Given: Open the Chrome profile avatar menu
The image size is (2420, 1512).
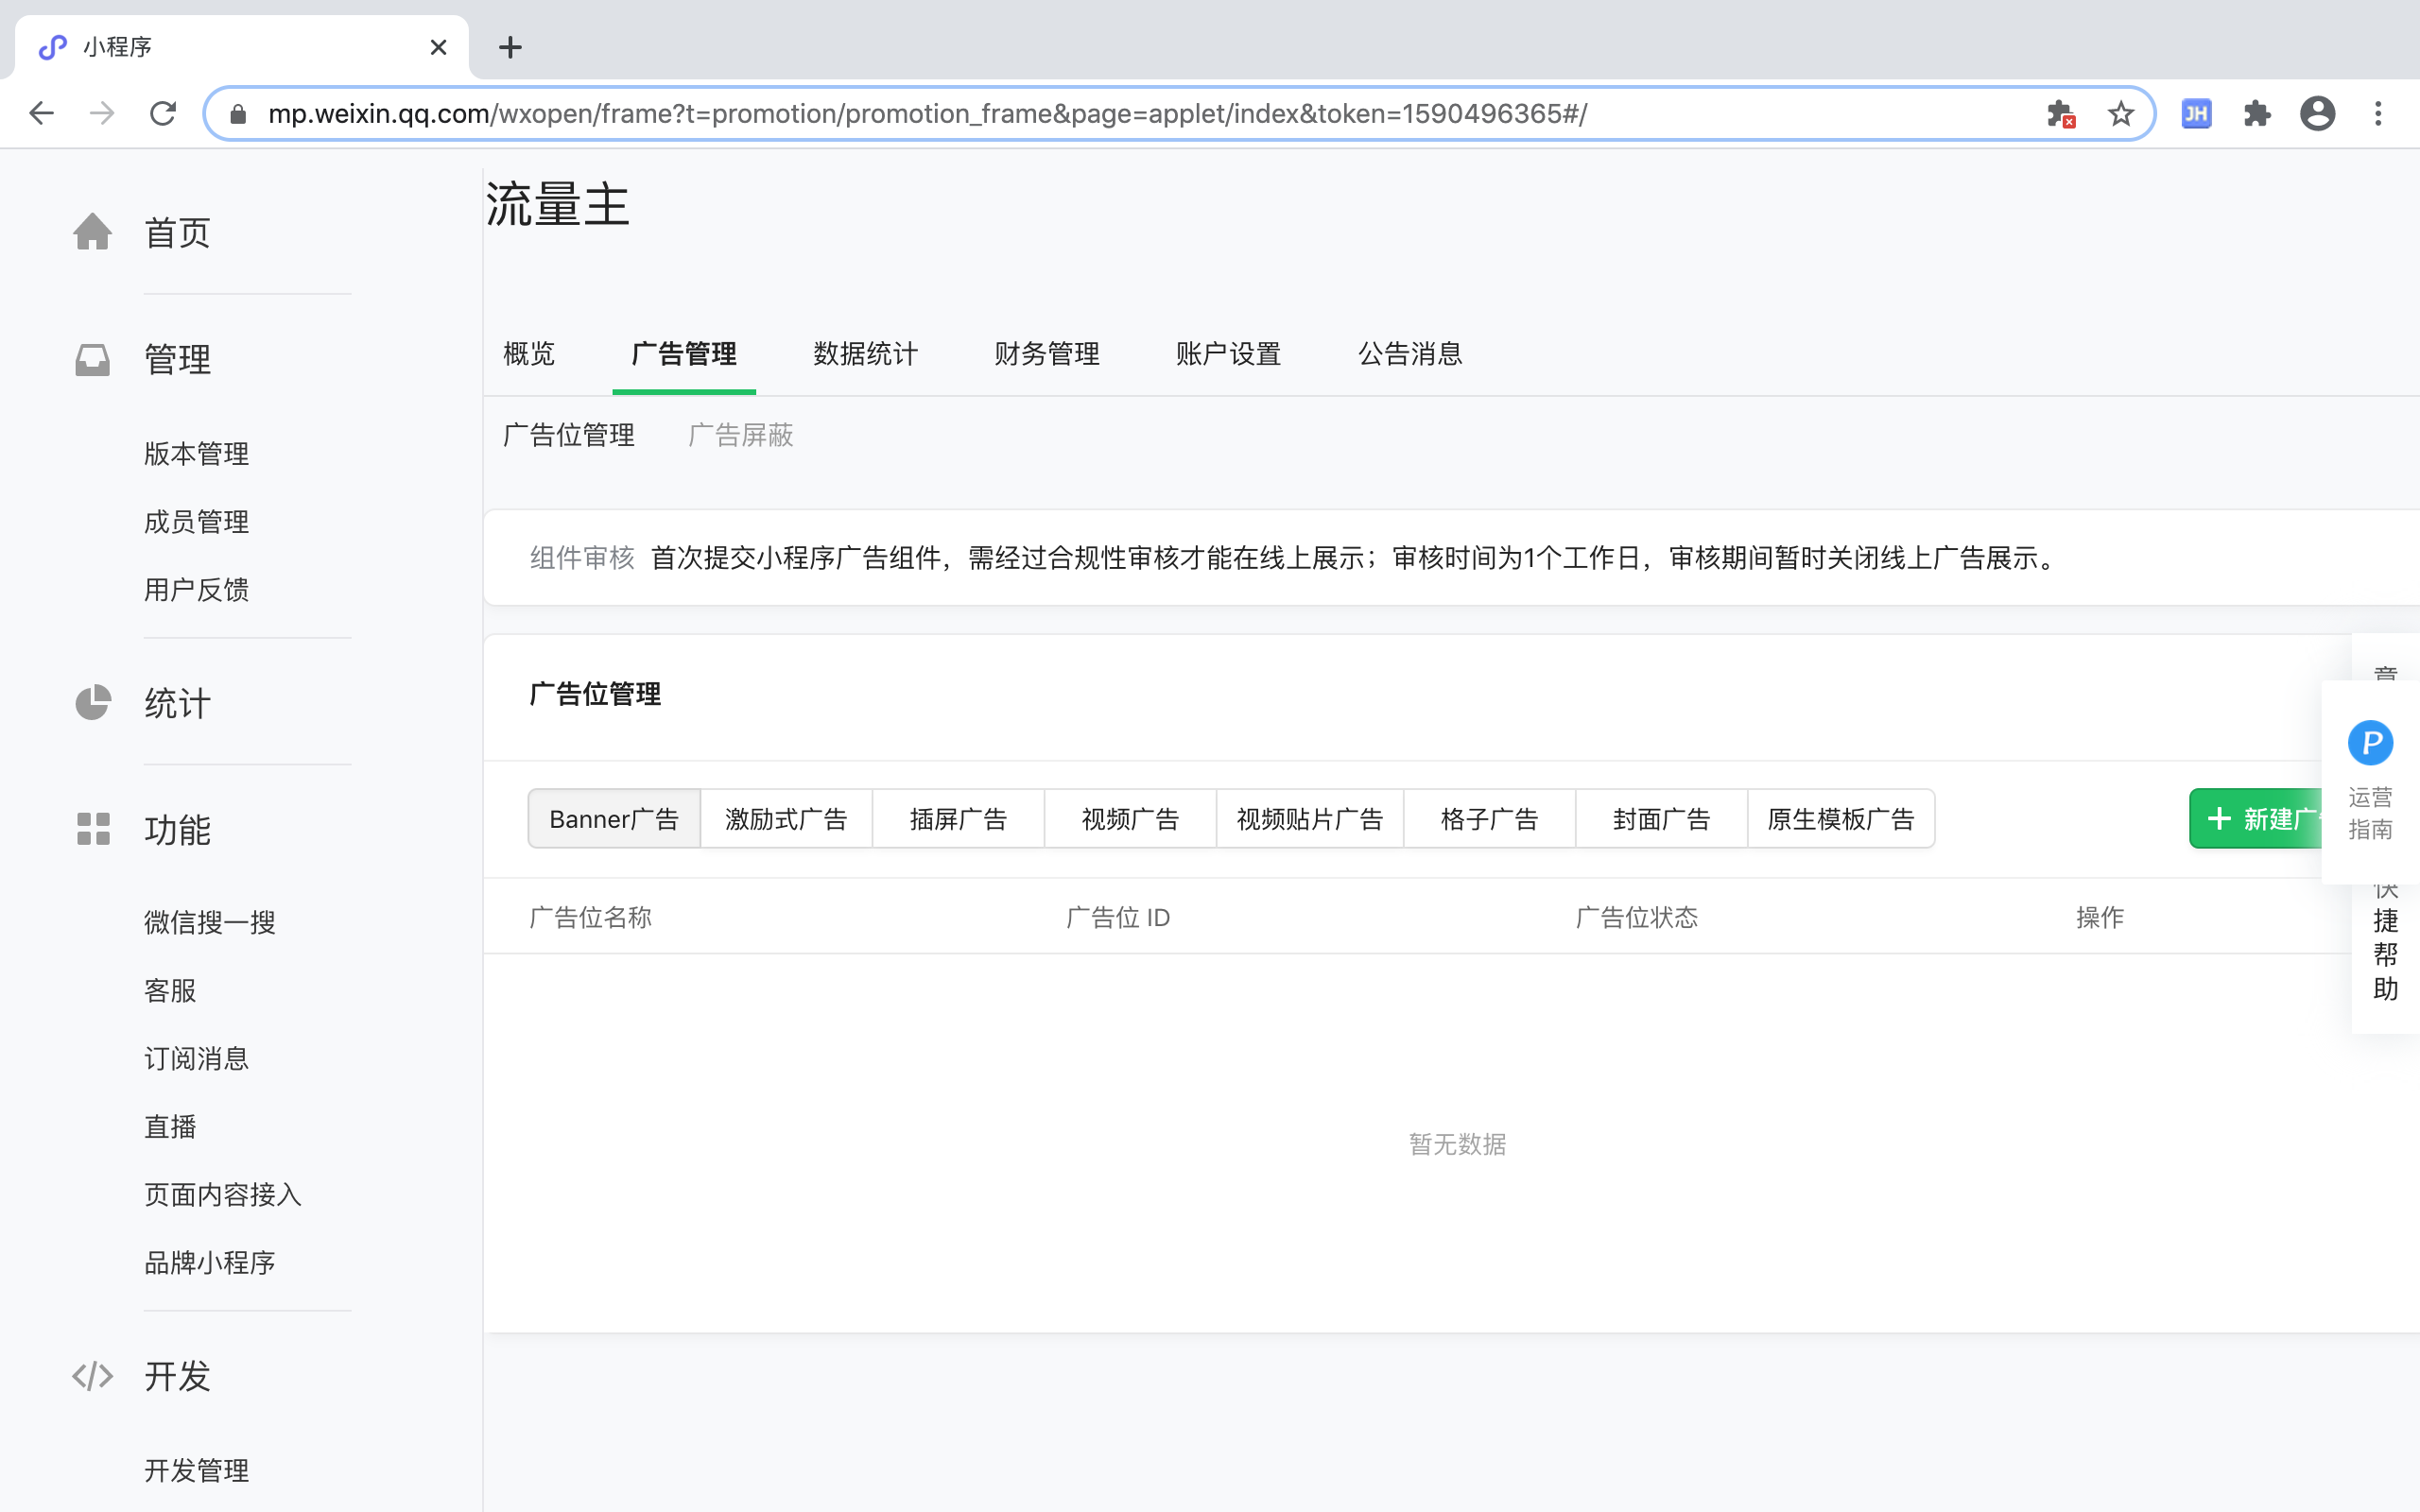Looking at the screenshot, I should click(2317, 114).
